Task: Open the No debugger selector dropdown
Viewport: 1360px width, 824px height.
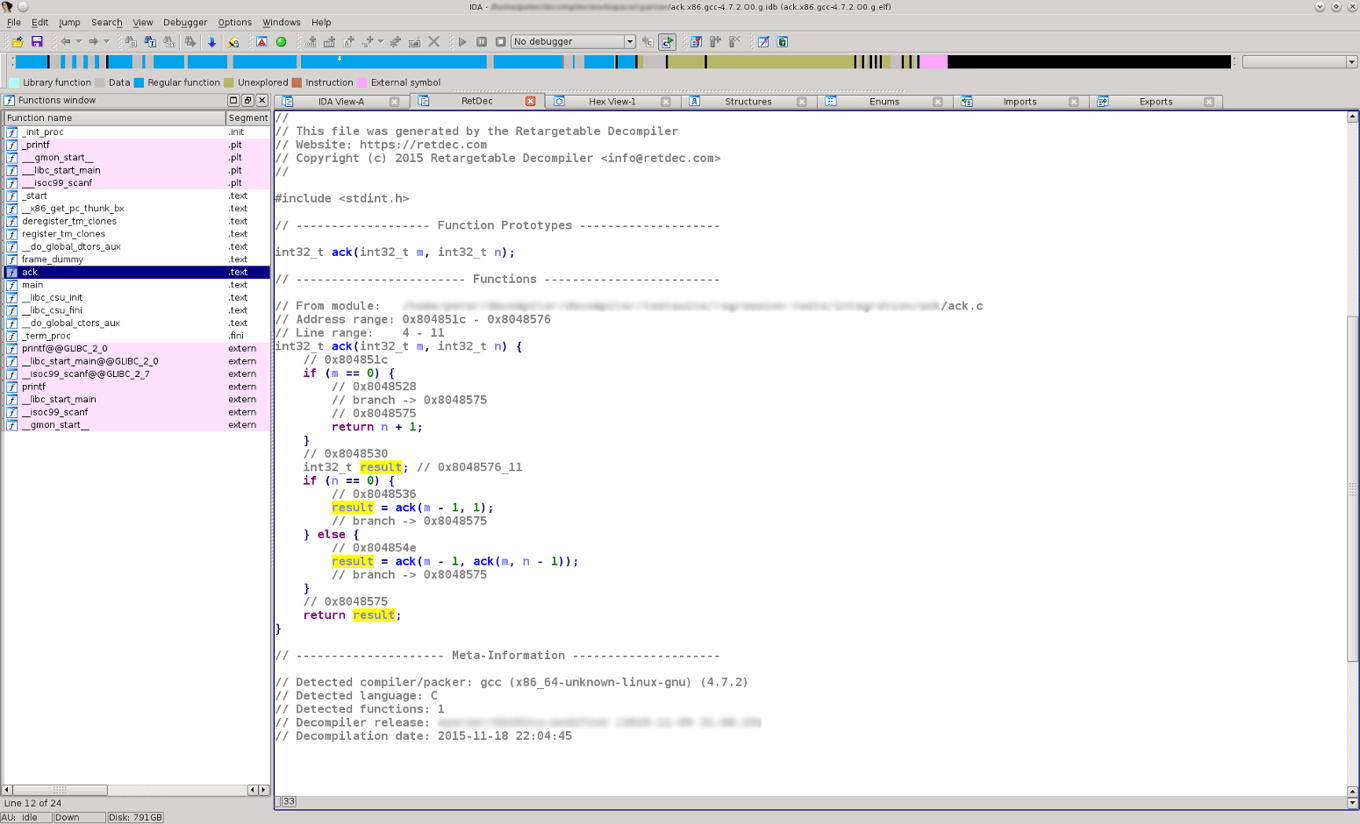Action: coord(570,41)
